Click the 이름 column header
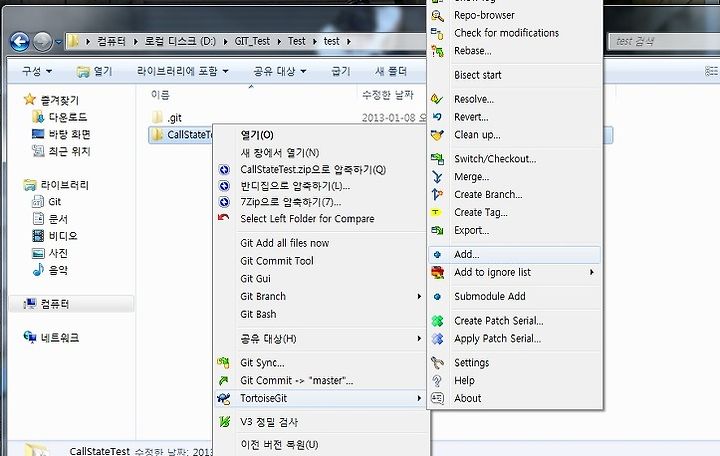Viewport: 720px width, 456px height. point(160,95)
